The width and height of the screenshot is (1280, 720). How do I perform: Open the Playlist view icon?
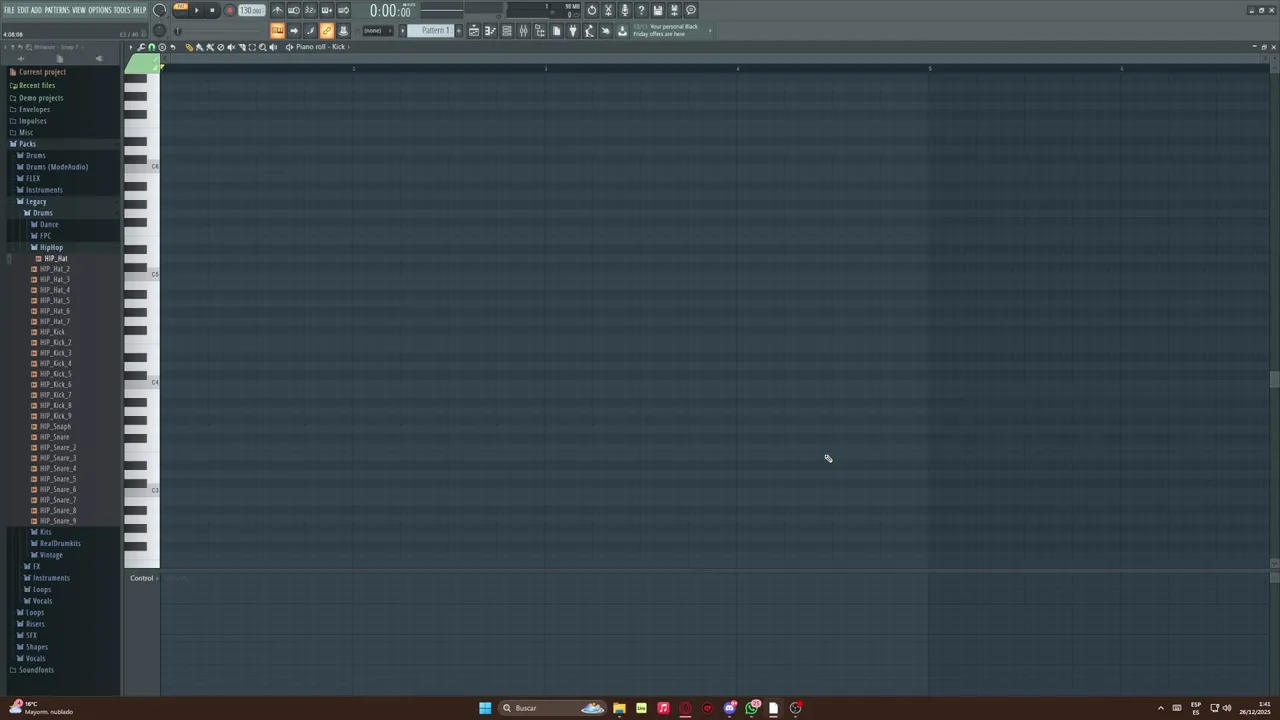(474, 30)
